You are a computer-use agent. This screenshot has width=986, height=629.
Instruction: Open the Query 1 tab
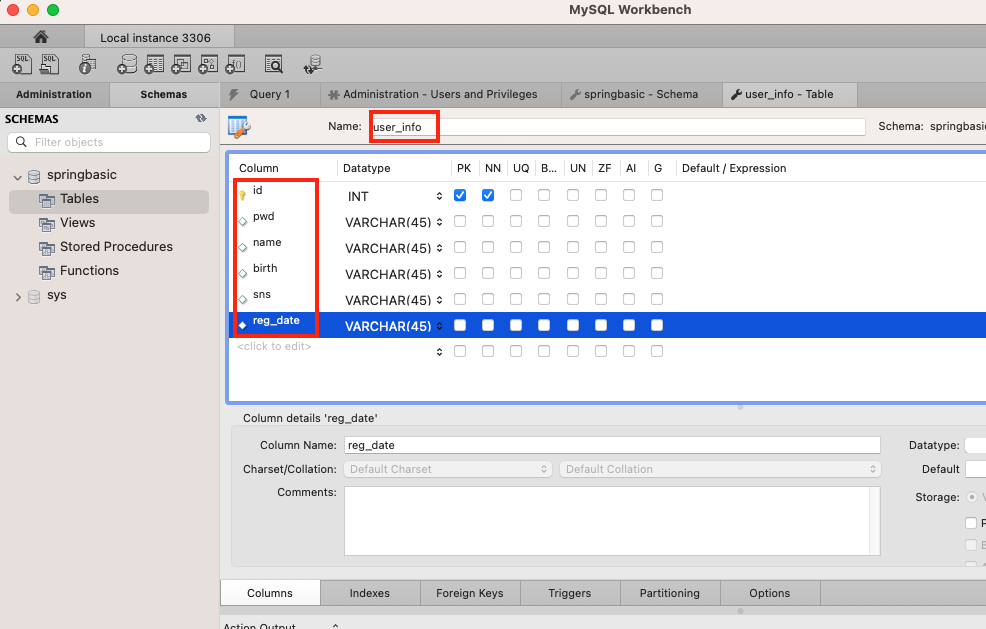pyautogui.click(x=270, y=94)
